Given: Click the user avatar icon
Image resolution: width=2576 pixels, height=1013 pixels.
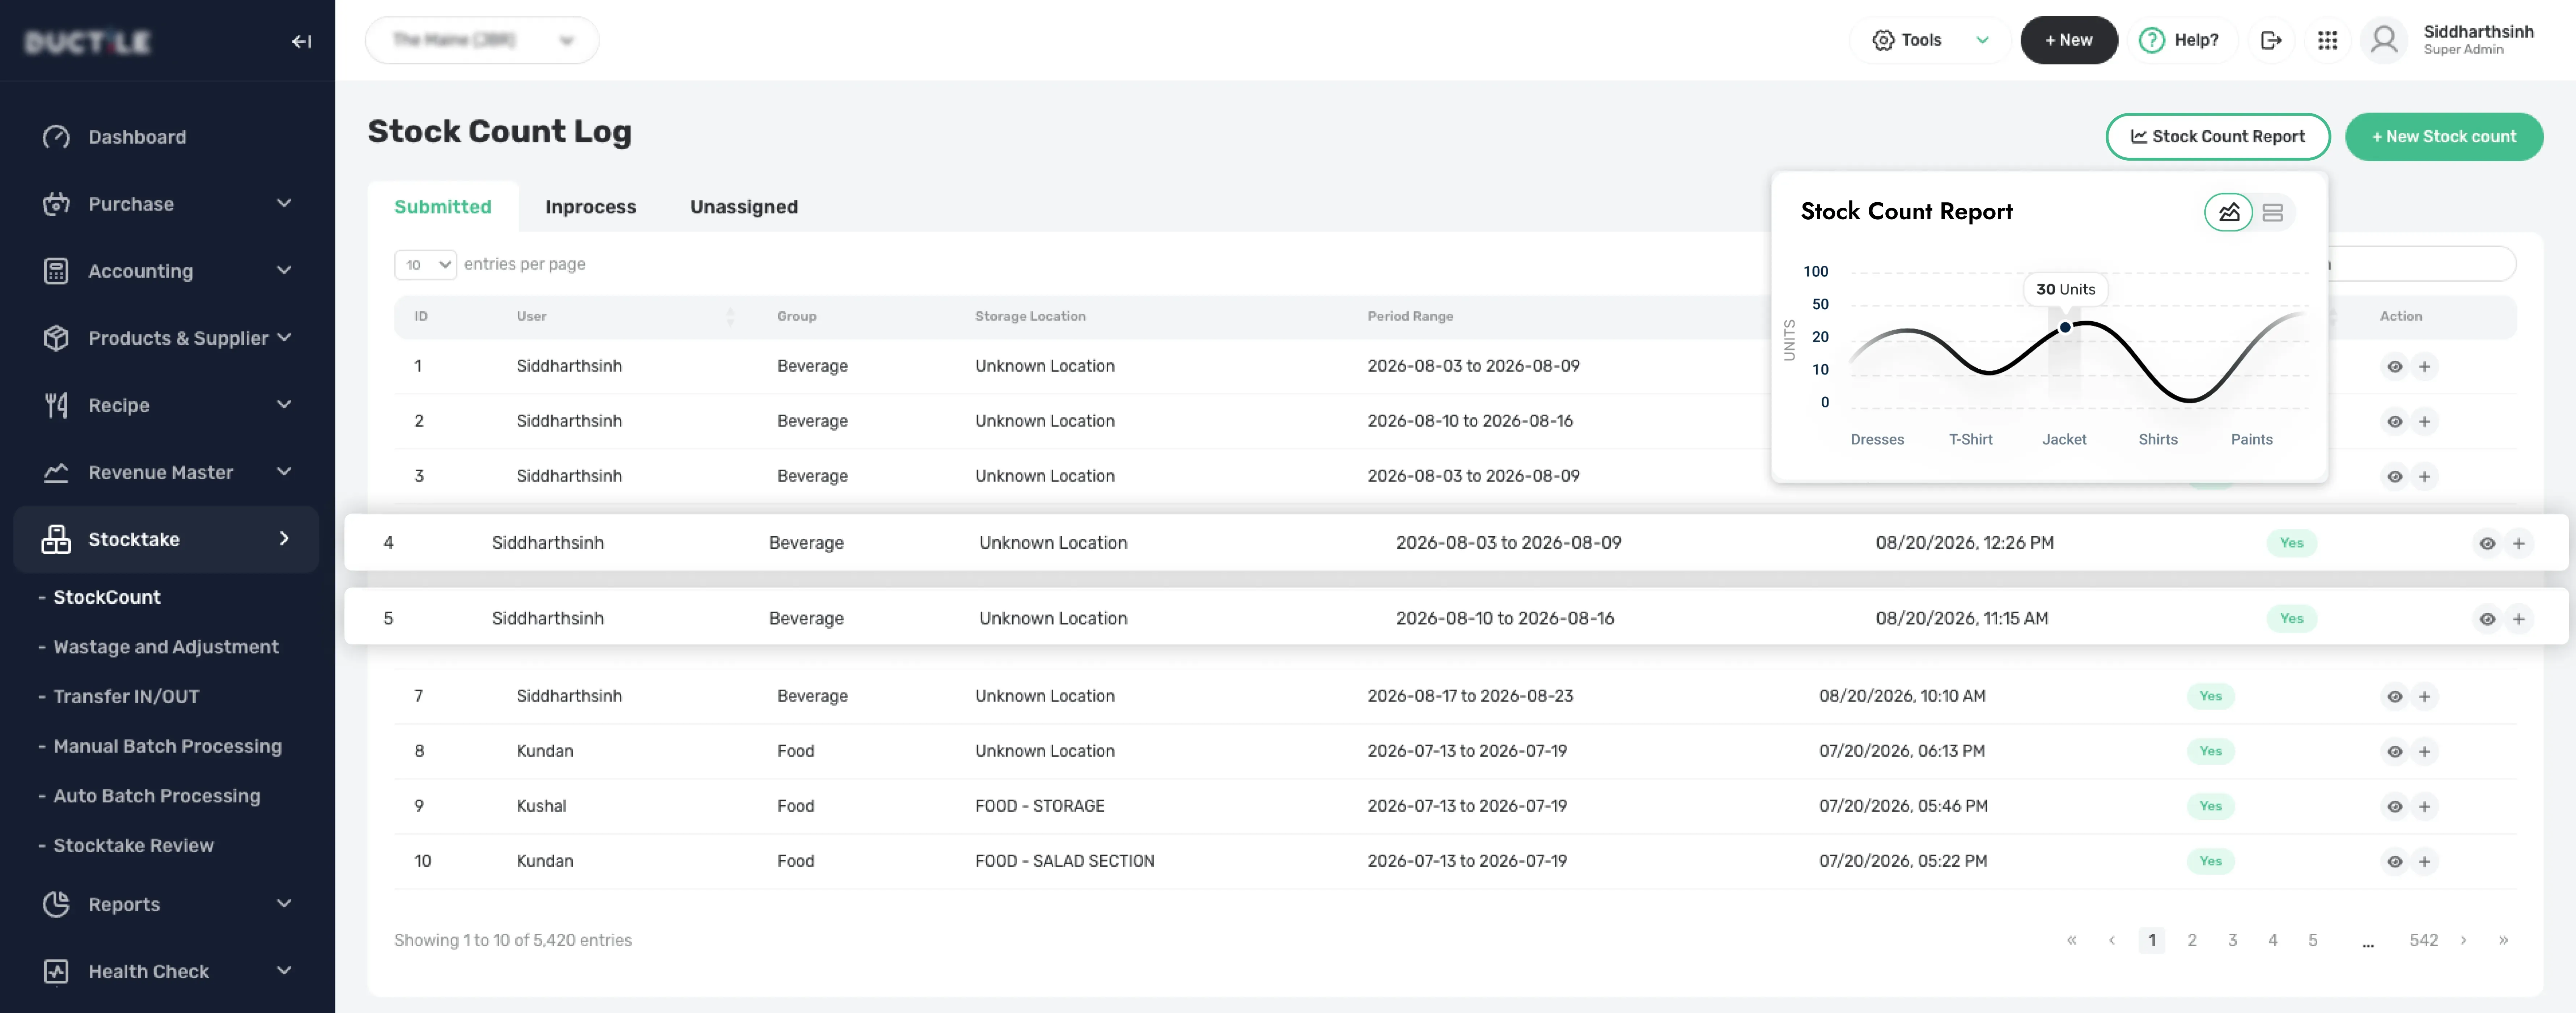Looking at the screenshot, I should point(2384,40).
